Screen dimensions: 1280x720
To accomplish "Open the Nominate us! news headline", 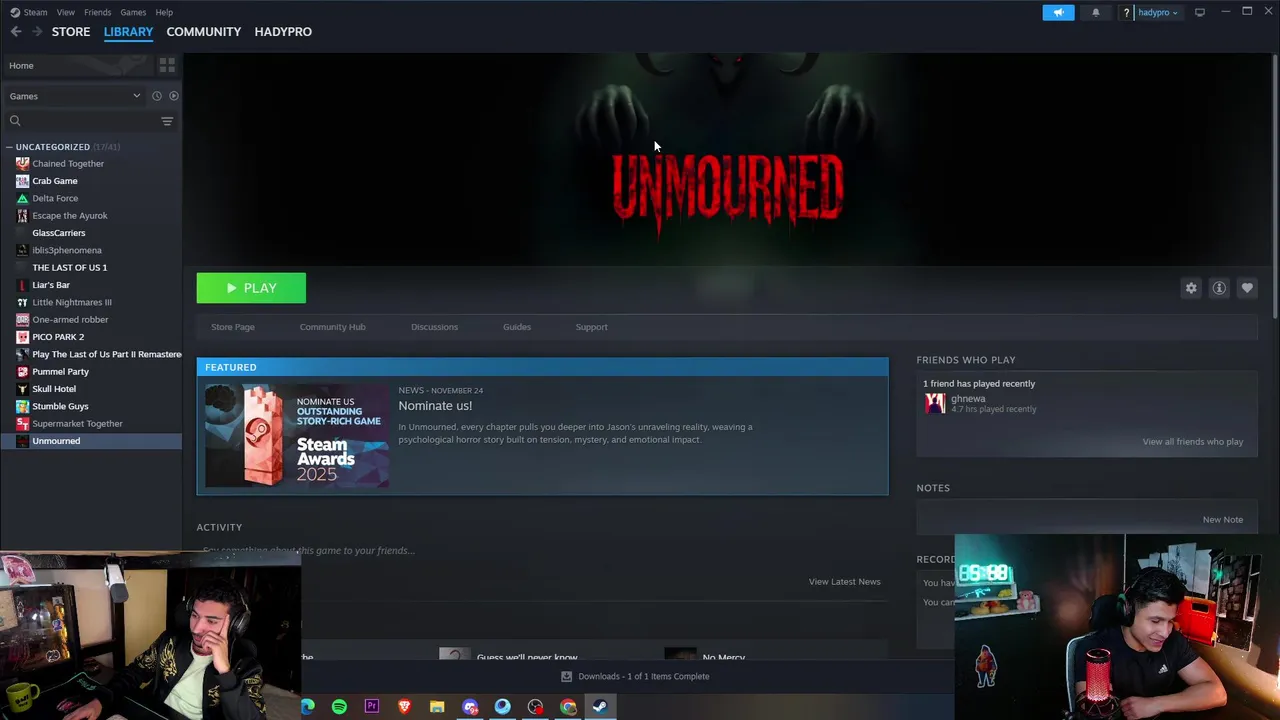I will point(435,406).
